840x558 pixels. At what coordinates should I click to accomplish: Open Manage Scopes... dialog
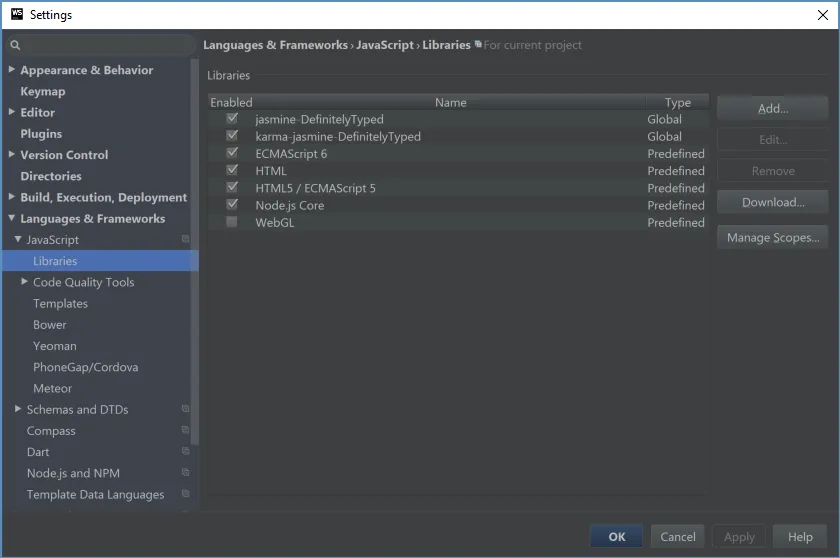click(x=772, y=237)
